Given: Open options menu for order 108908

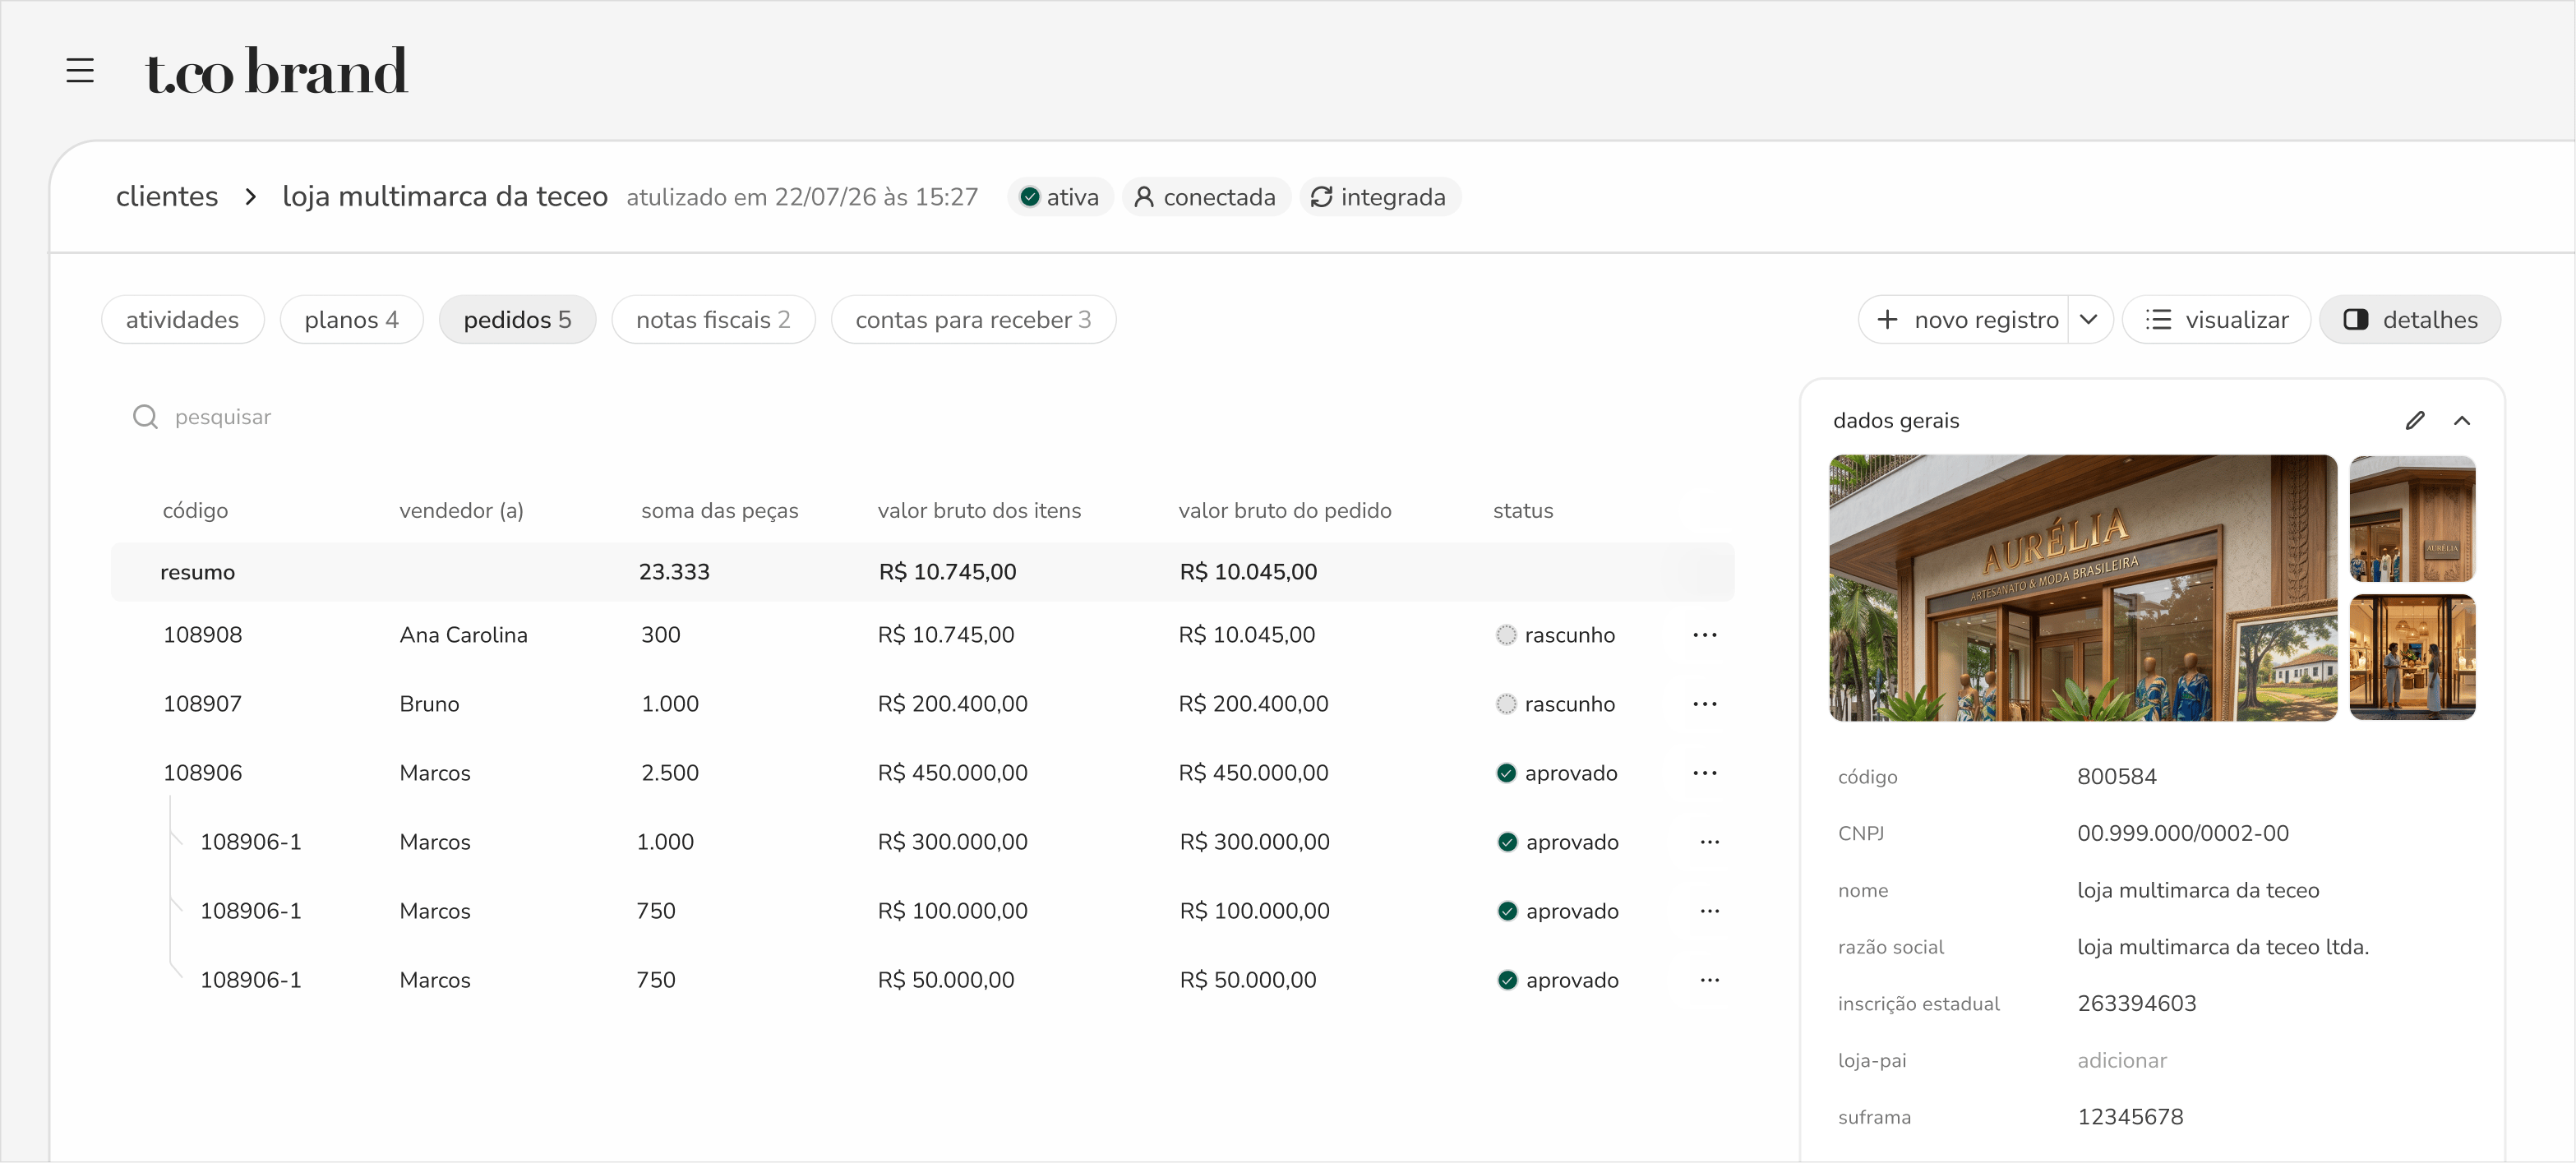Looking at the screenshot, I should click(1705, 635).
